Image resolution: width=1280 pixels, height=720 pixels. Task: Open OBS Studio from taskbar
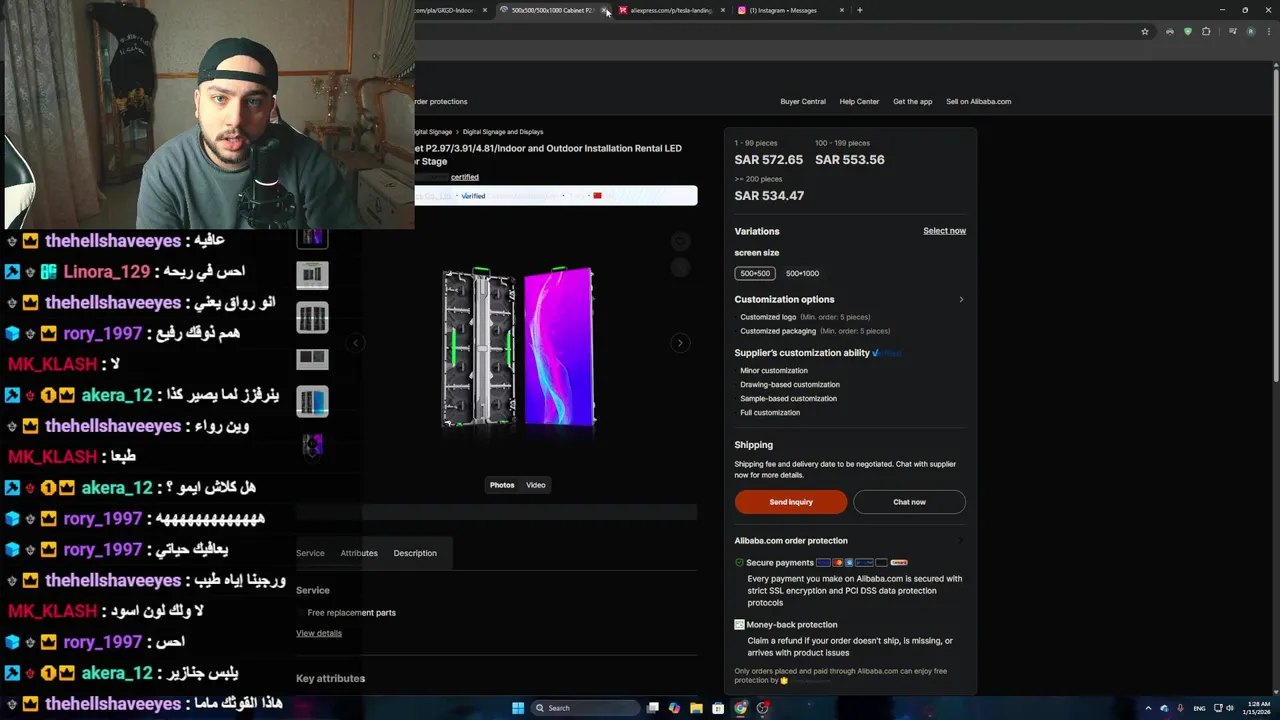[x=763, y=708]
